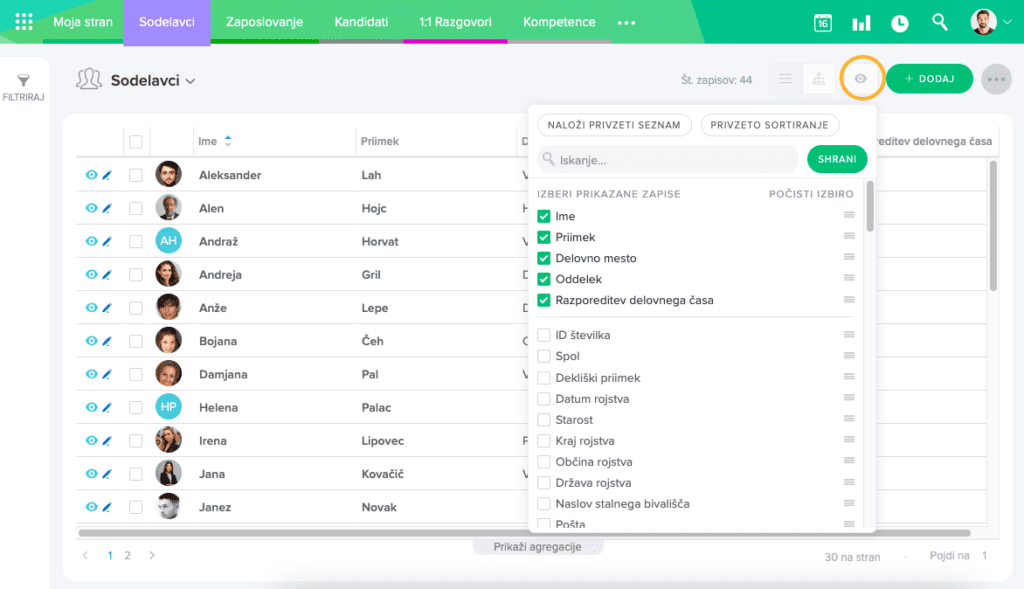Click the Iskanje search field

670,159
